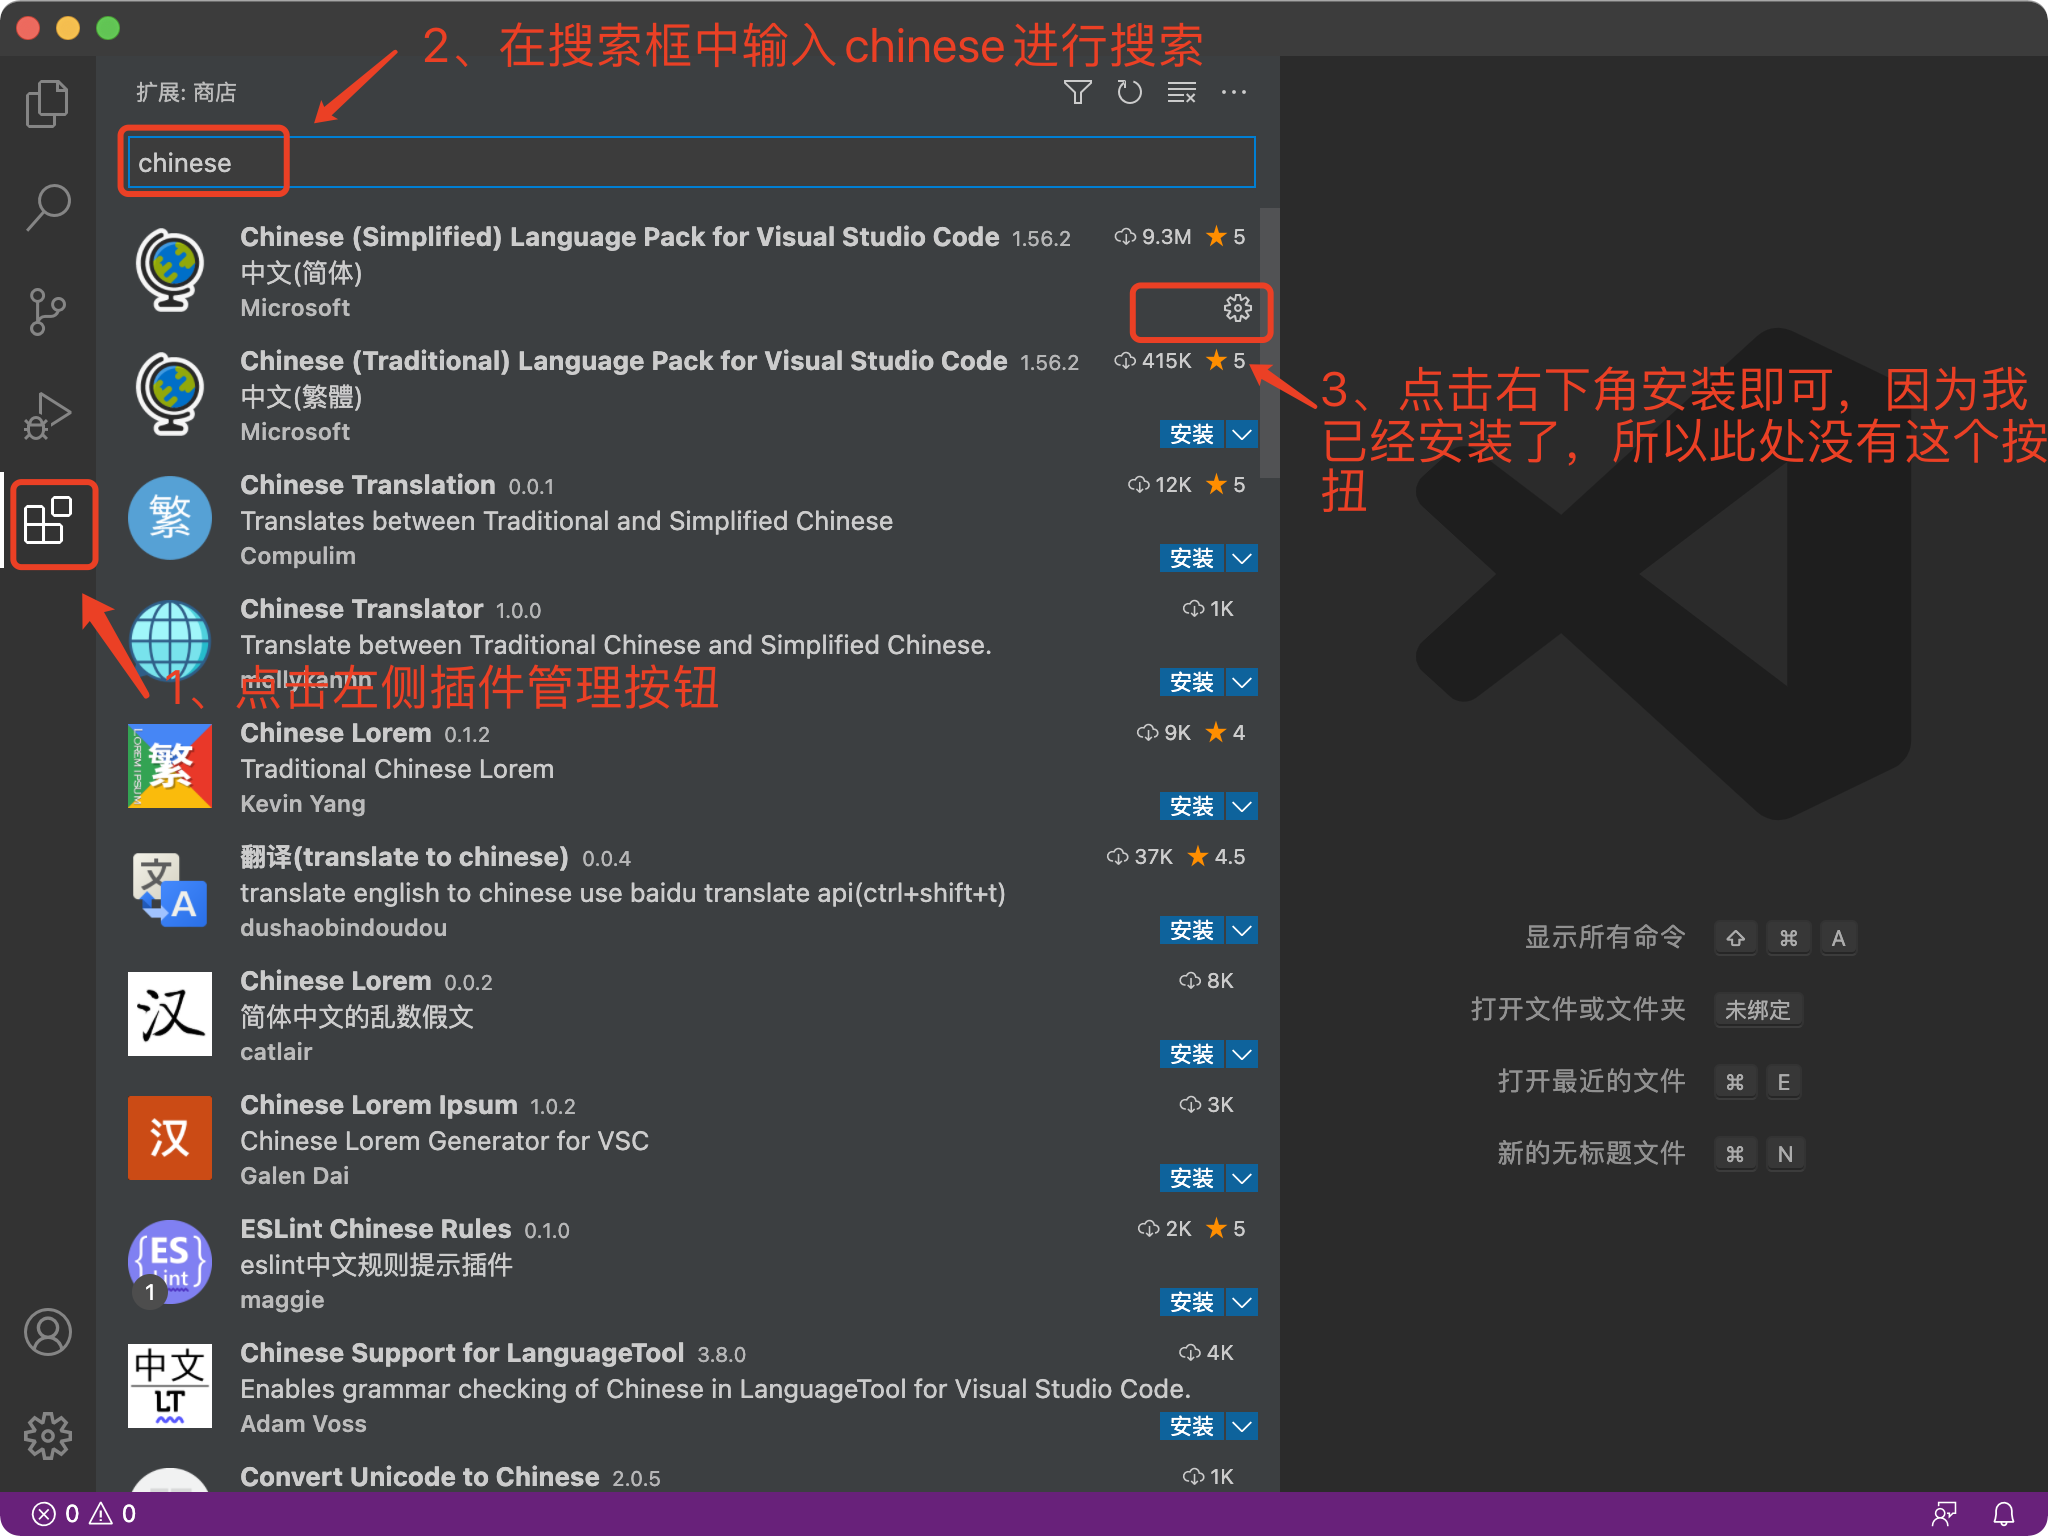Open notifications bell in status bar

click(x=2006, y=1513)
